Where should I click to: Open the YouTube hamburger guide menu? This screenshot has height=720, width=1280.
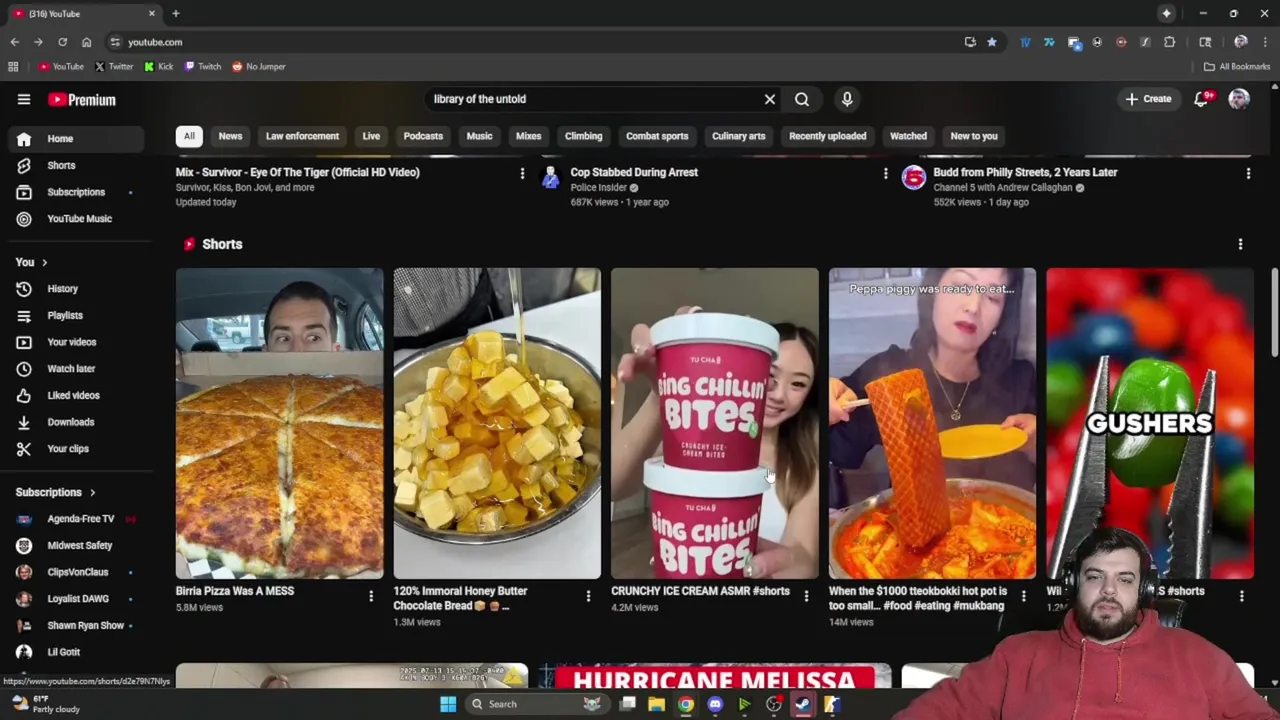(24, 99)
